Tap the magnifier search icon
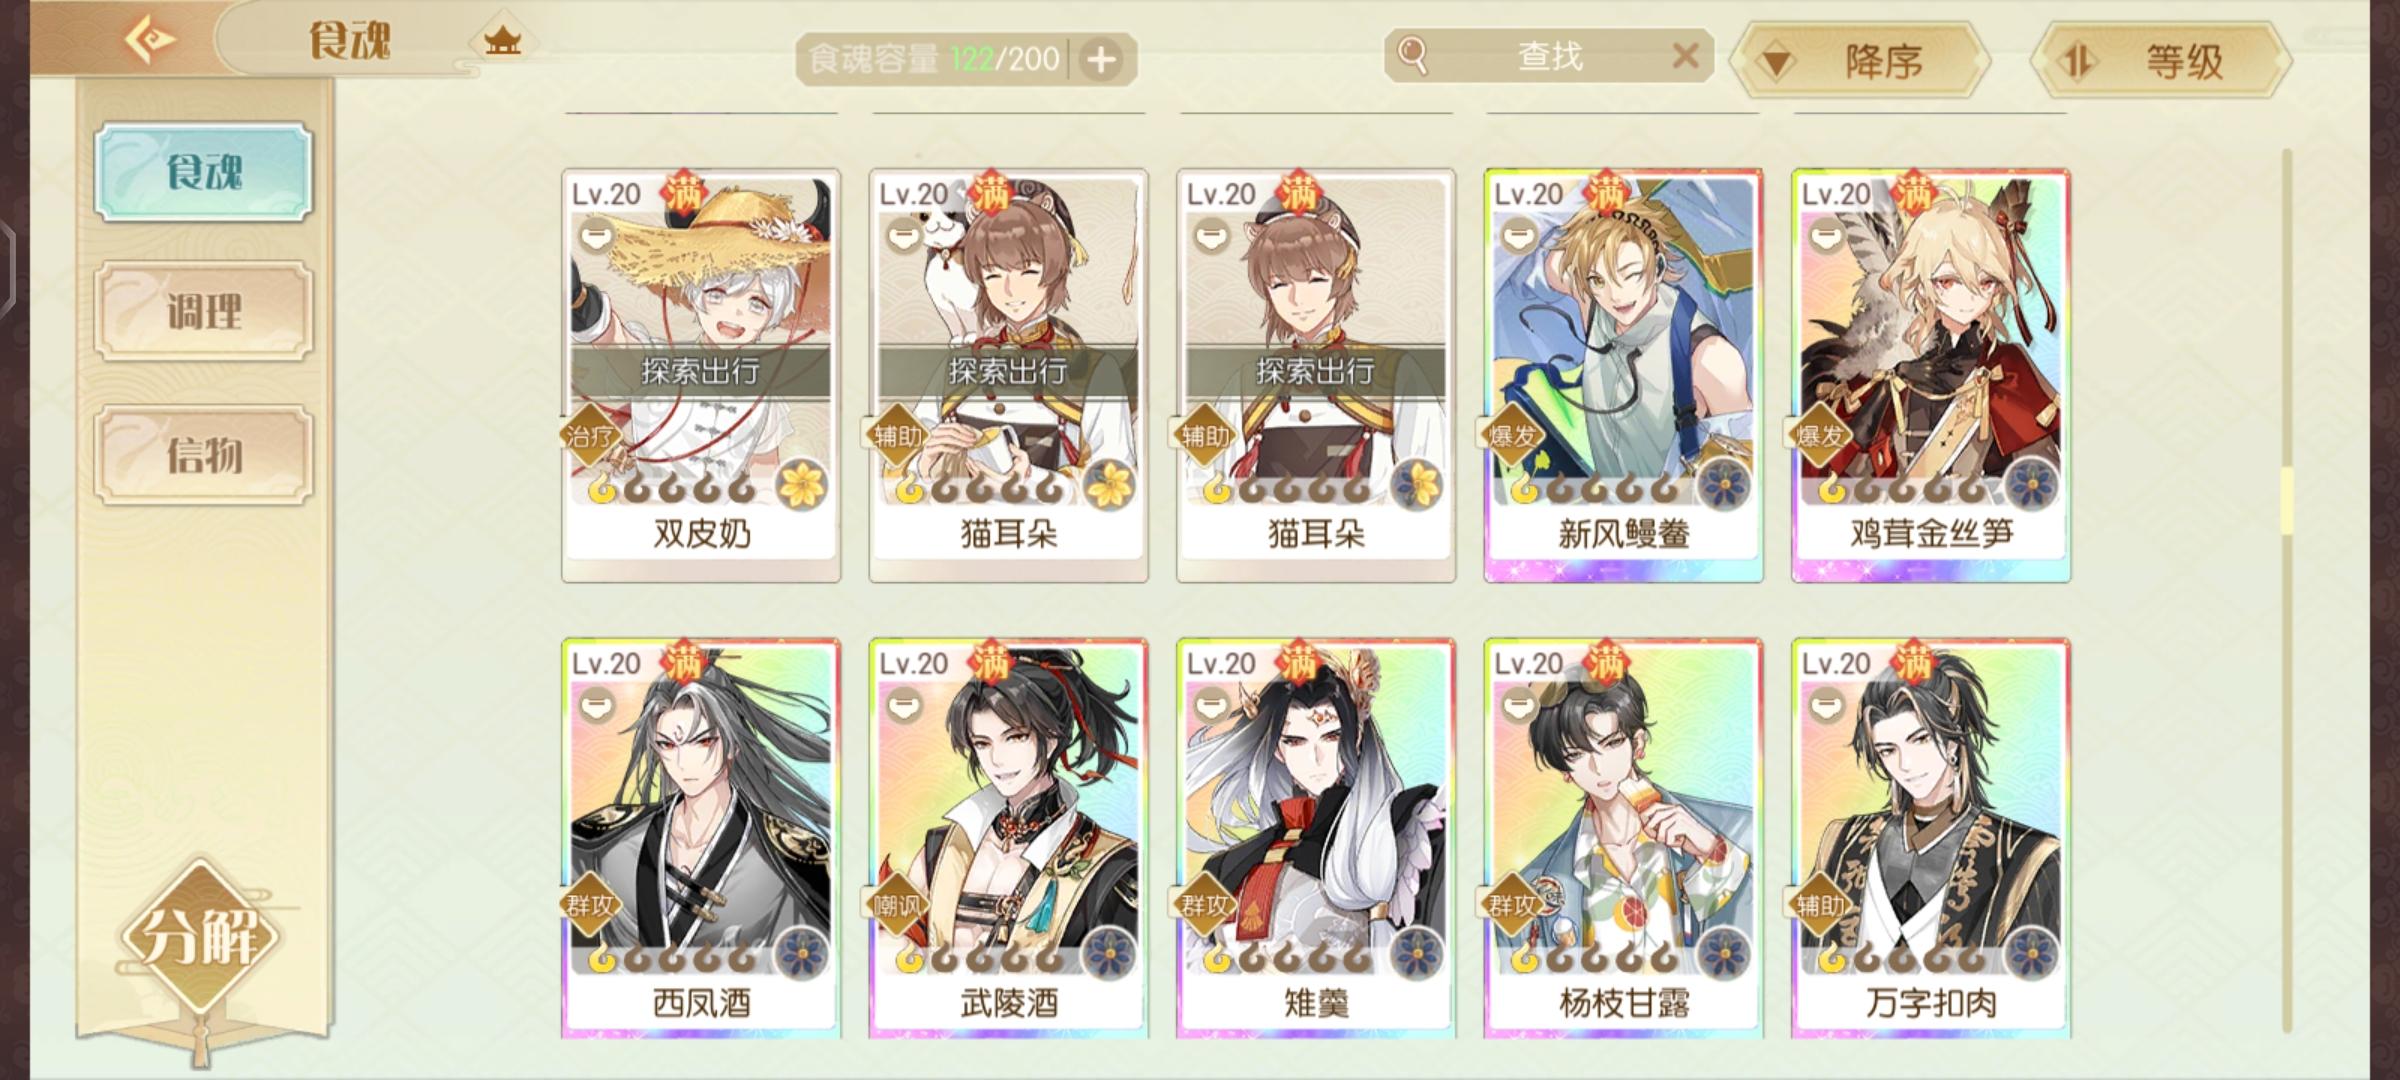 pos(1412,56)
